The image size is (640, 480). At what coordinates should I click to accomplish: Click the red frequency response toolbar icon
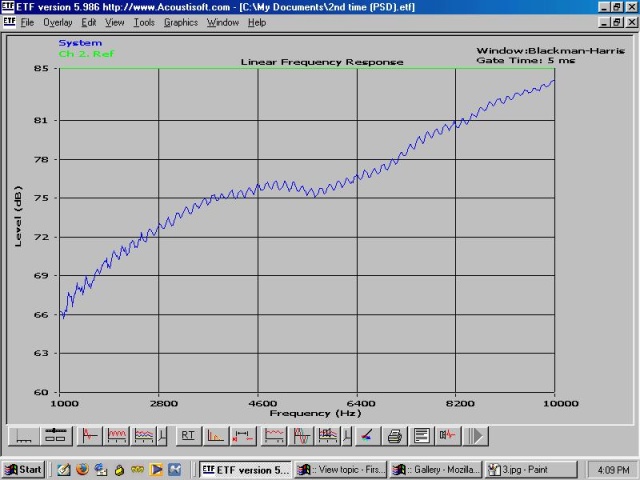click(x=117, y=436)
